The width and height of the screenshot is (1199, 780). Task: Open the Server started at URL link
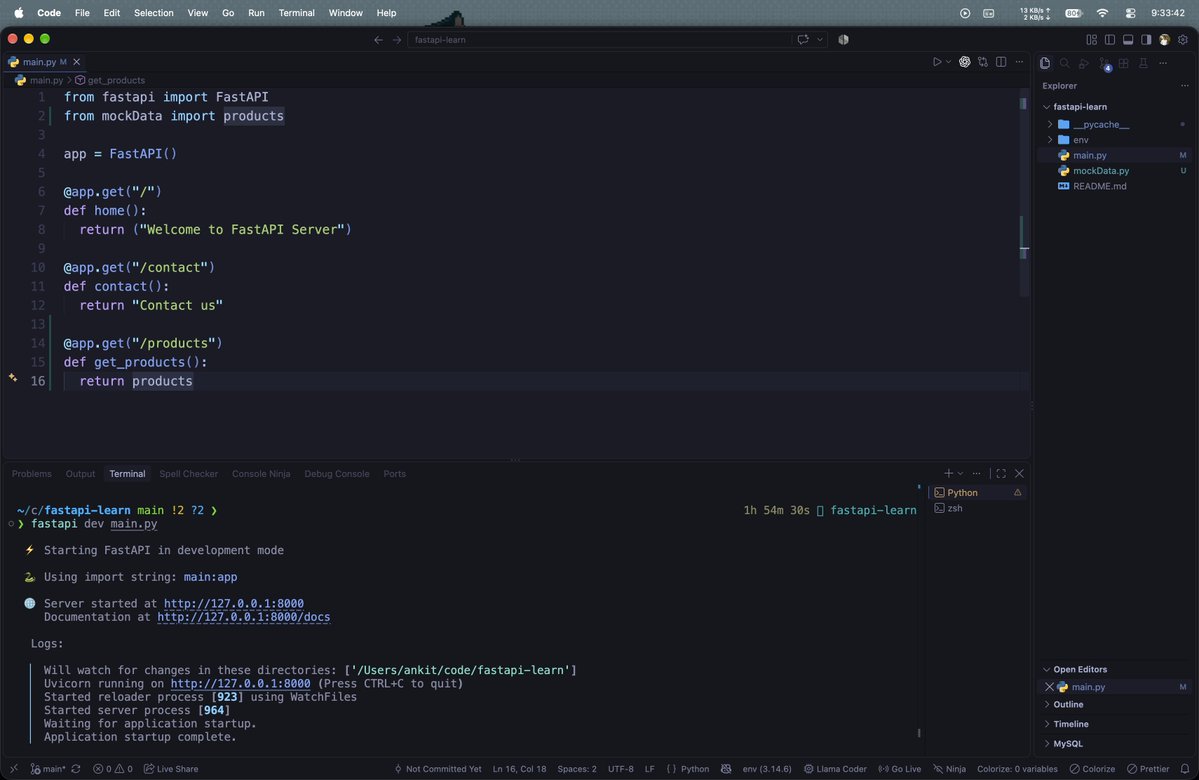[233, 603]
